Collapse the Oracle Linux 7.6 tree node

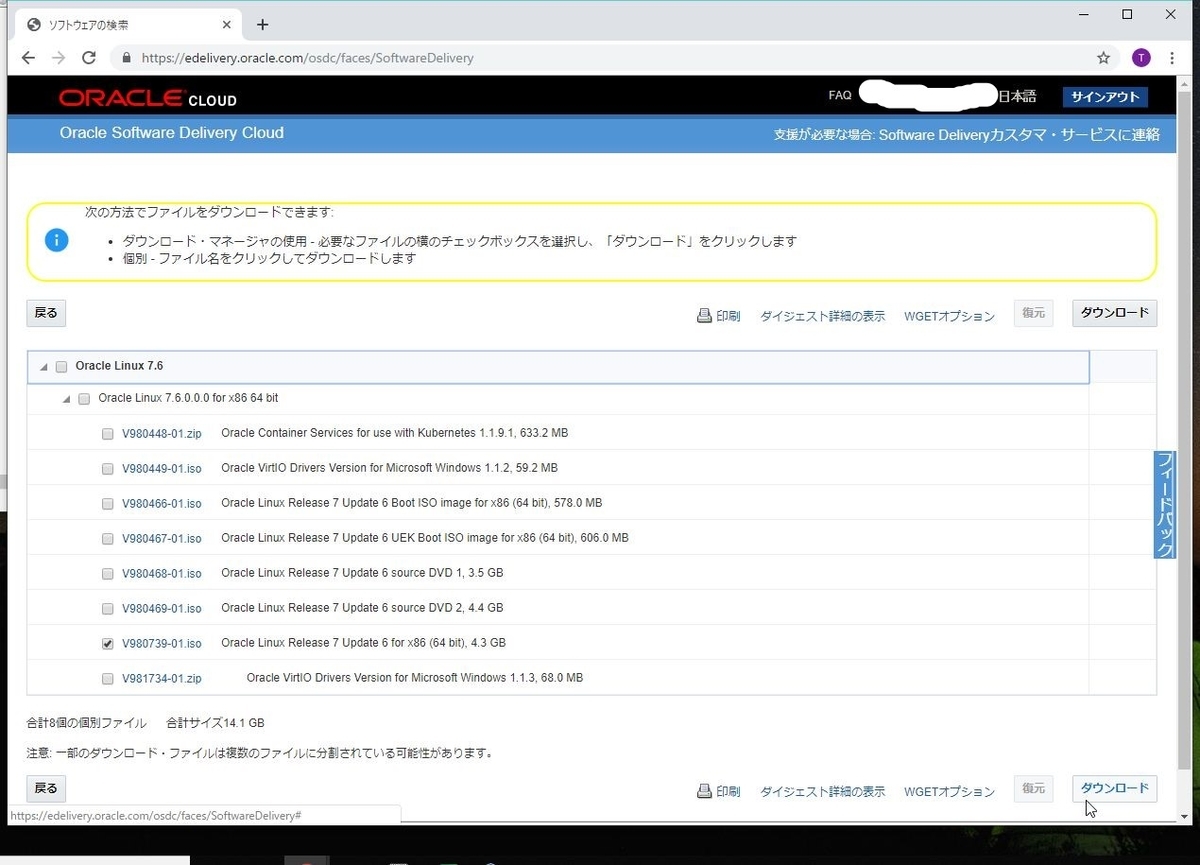pyautogui.click(x=43, y=366)
